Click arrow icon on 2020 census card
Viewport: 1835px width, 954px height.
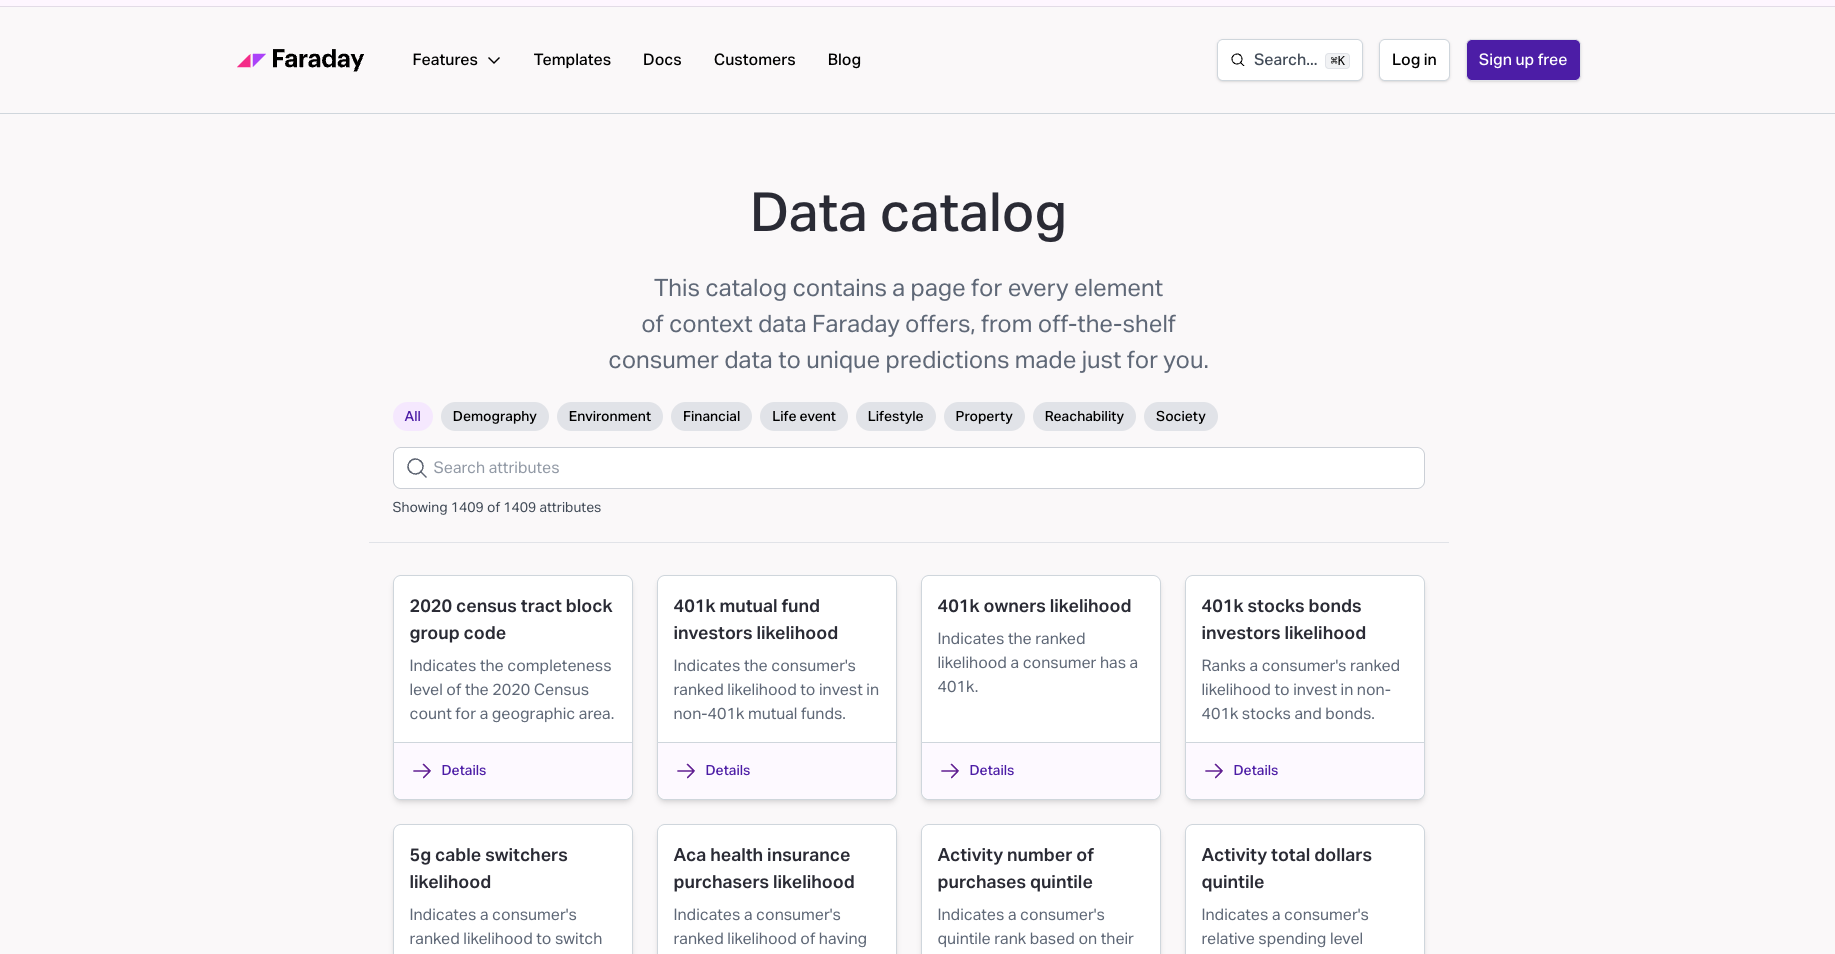click(422, 771)
